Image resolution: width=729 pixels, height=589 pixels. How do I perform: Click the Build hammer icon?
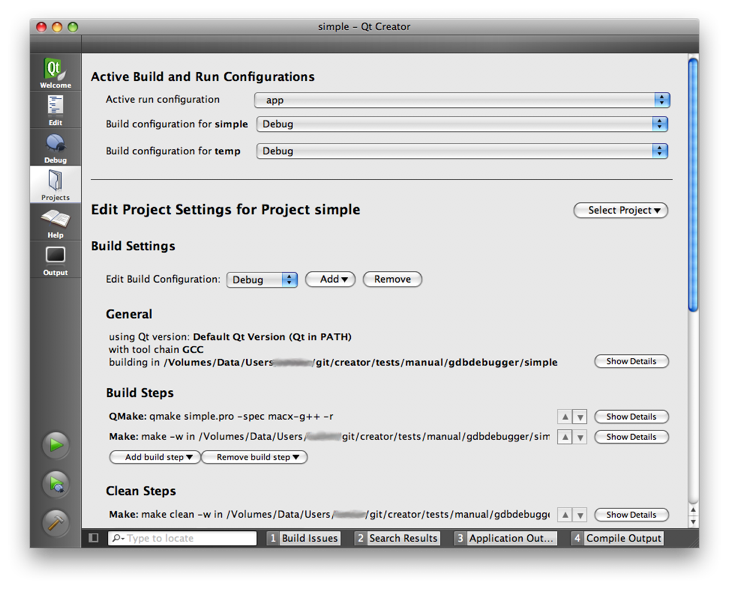tap(55, 521)
